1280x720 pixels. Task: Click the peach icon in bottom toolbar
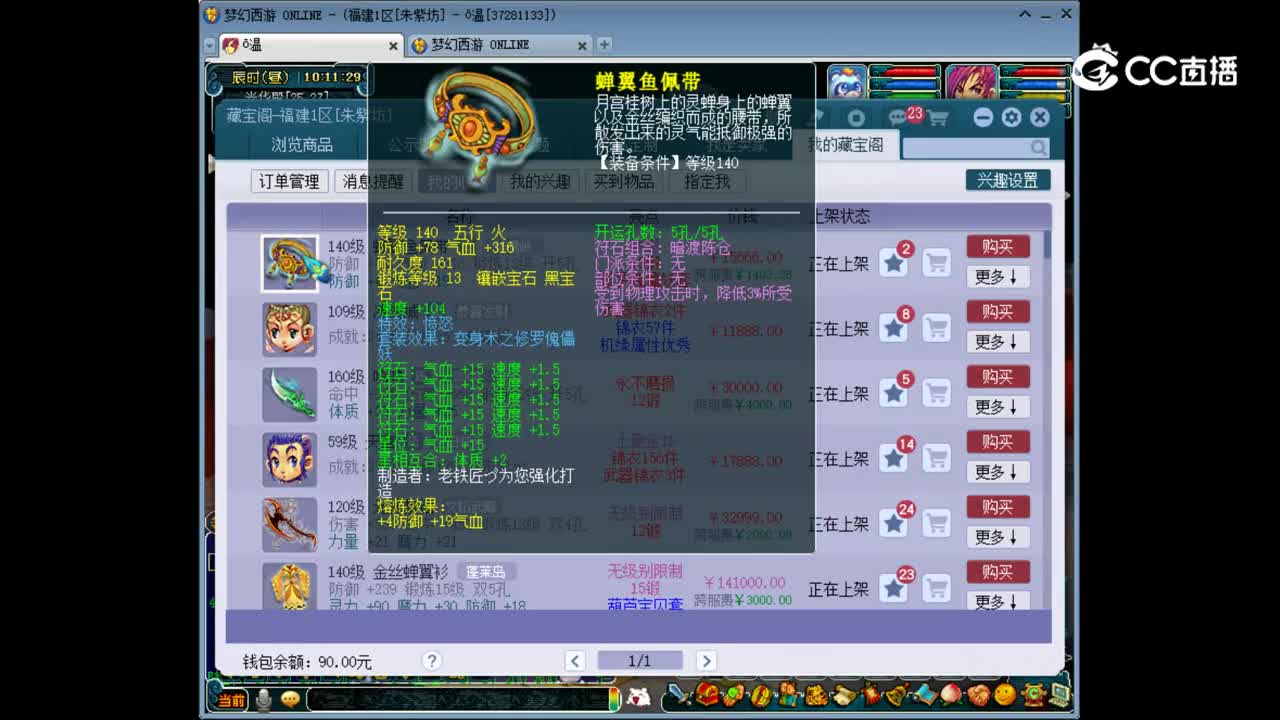951,695
